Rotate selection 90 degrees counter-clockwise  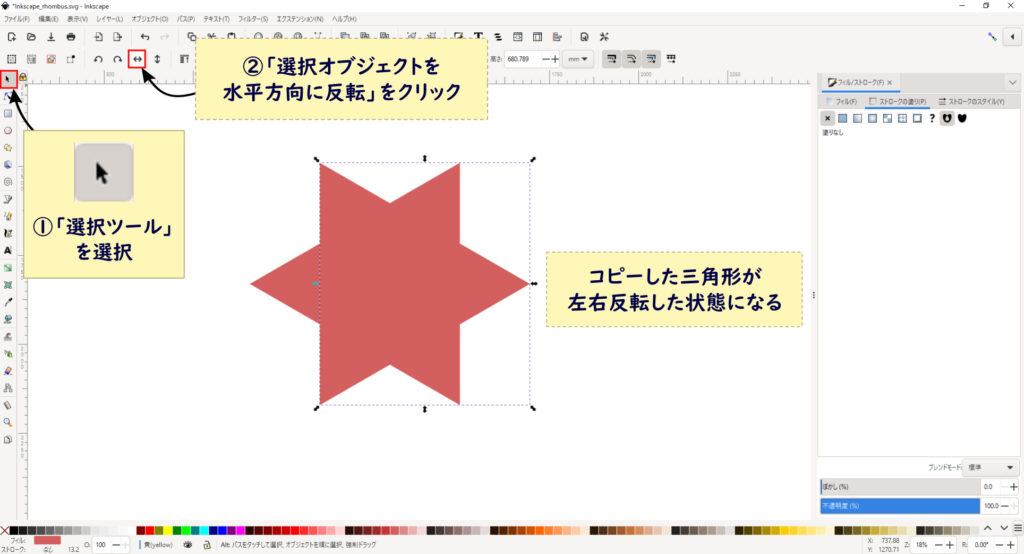click(98, 59)
